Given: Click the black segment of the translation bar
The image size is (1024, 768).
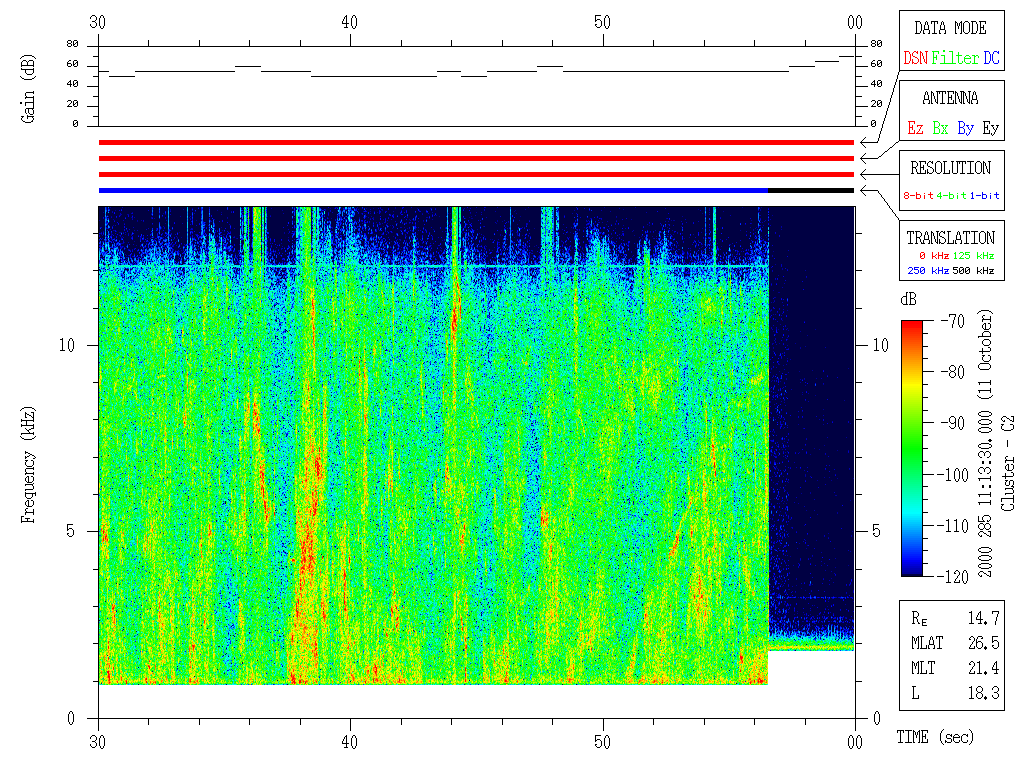Looking at the screenshot, I should click(x=810, y=190).
